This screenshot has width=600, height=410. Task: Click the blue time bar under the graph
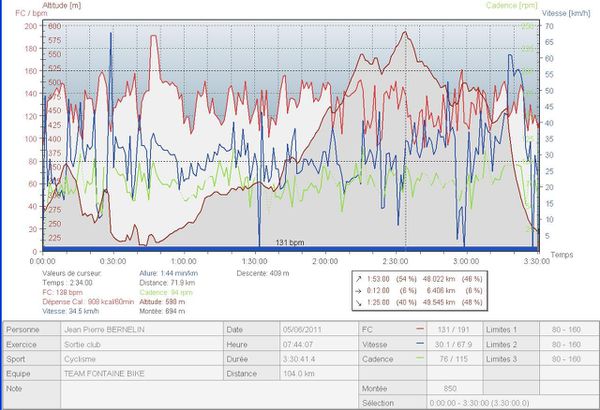tap(290, 249)
